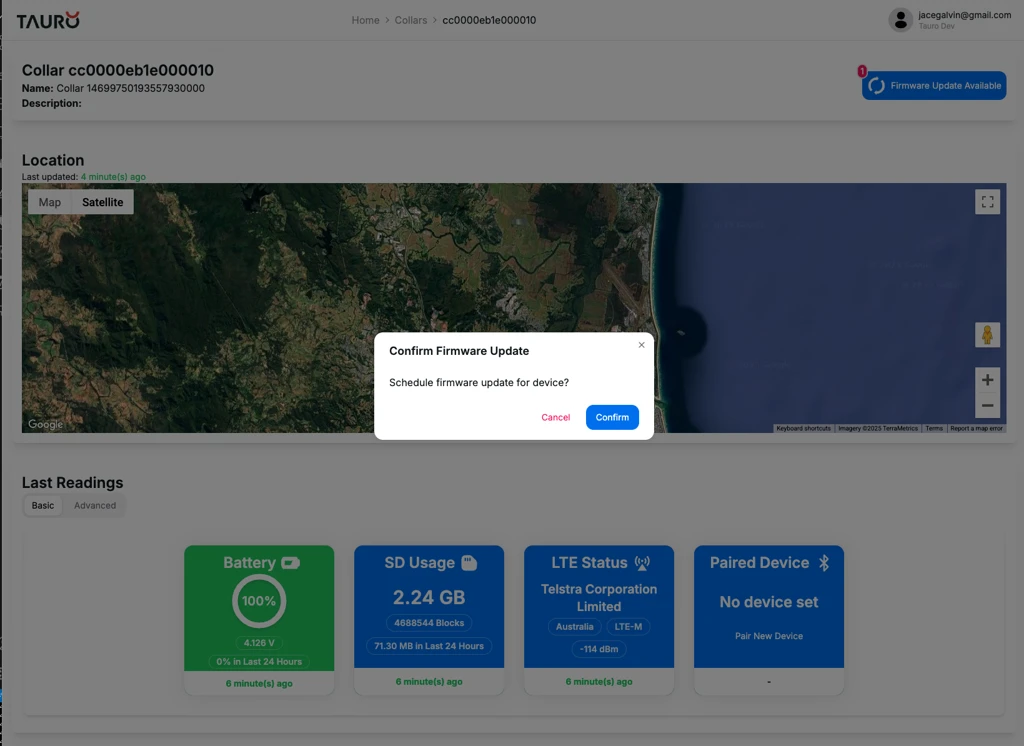Click Pair New Device link
The width and height of the screenshot is (1024, 746).
pyautogui.click(x=768, y=636)
